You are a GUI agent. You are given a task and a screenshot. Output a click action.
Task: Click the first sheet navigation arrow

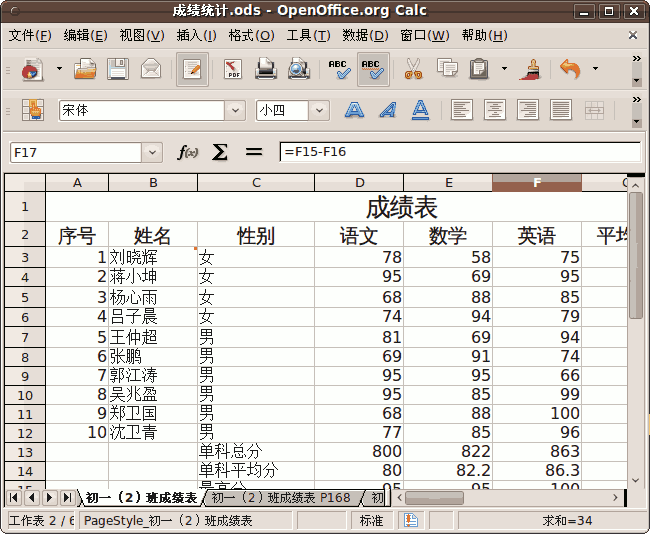pyautogui.click(x=14, y=498)
